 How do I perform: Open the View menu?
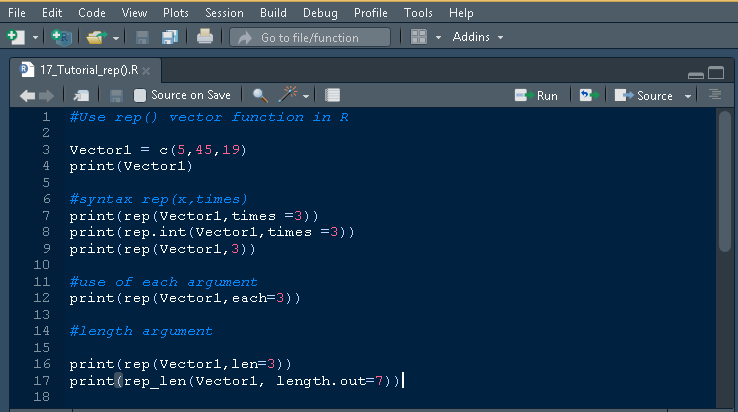pyautogui.click(x=134, y=13)
